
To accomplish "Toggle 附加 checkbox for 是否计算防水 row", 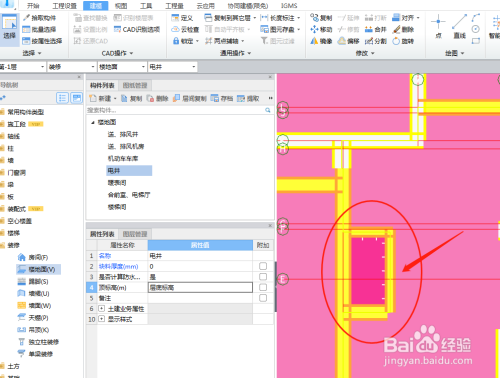I will coord(263,277).
